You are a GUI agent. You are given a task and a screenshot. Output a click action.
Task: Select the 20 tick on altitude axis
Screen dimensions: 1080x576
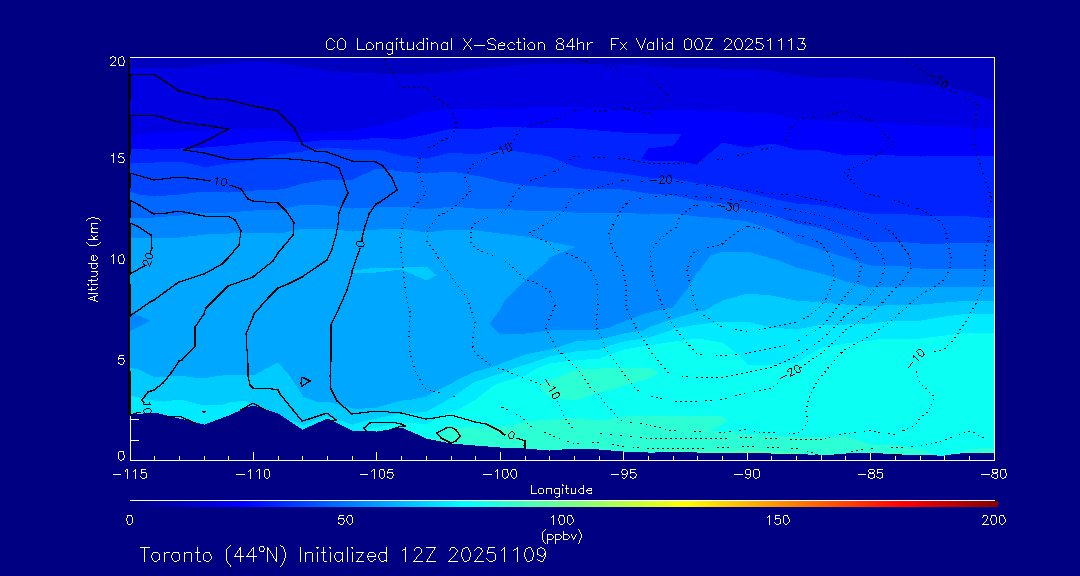[x=117, y=61]
